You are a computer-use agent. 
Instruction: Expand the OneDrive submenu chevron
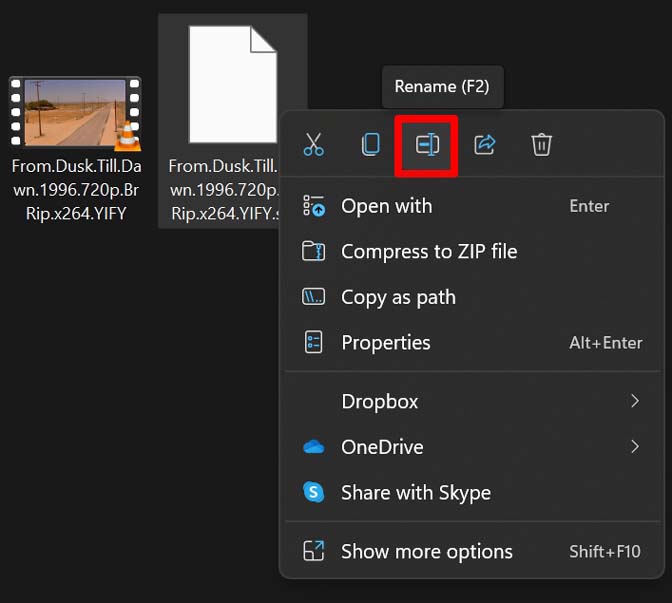click(634, 447)
